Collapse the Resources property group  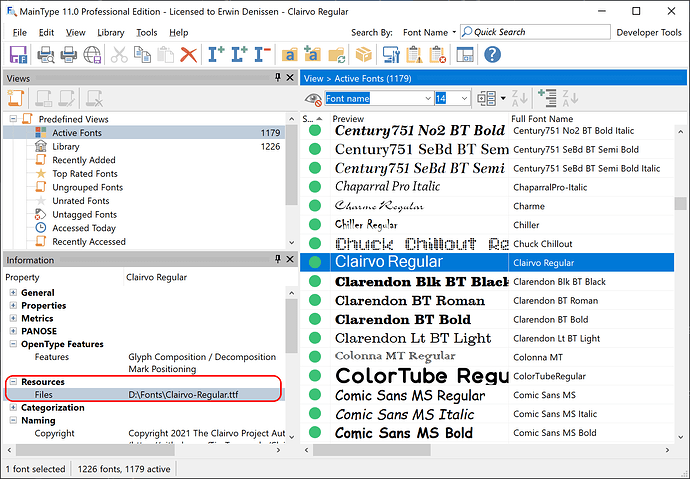13,382
